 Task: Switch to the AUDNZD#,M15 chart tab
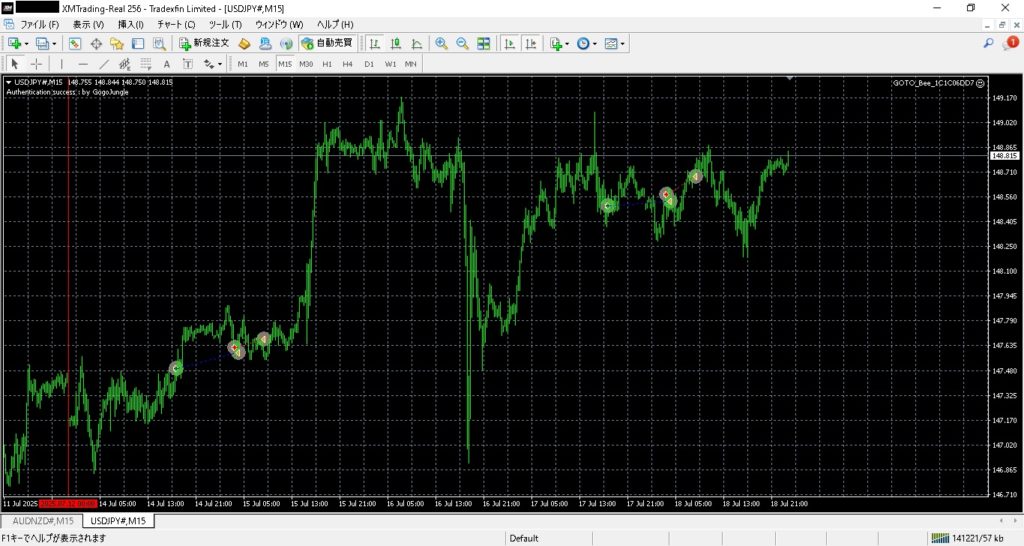click(x=41, y=521)
